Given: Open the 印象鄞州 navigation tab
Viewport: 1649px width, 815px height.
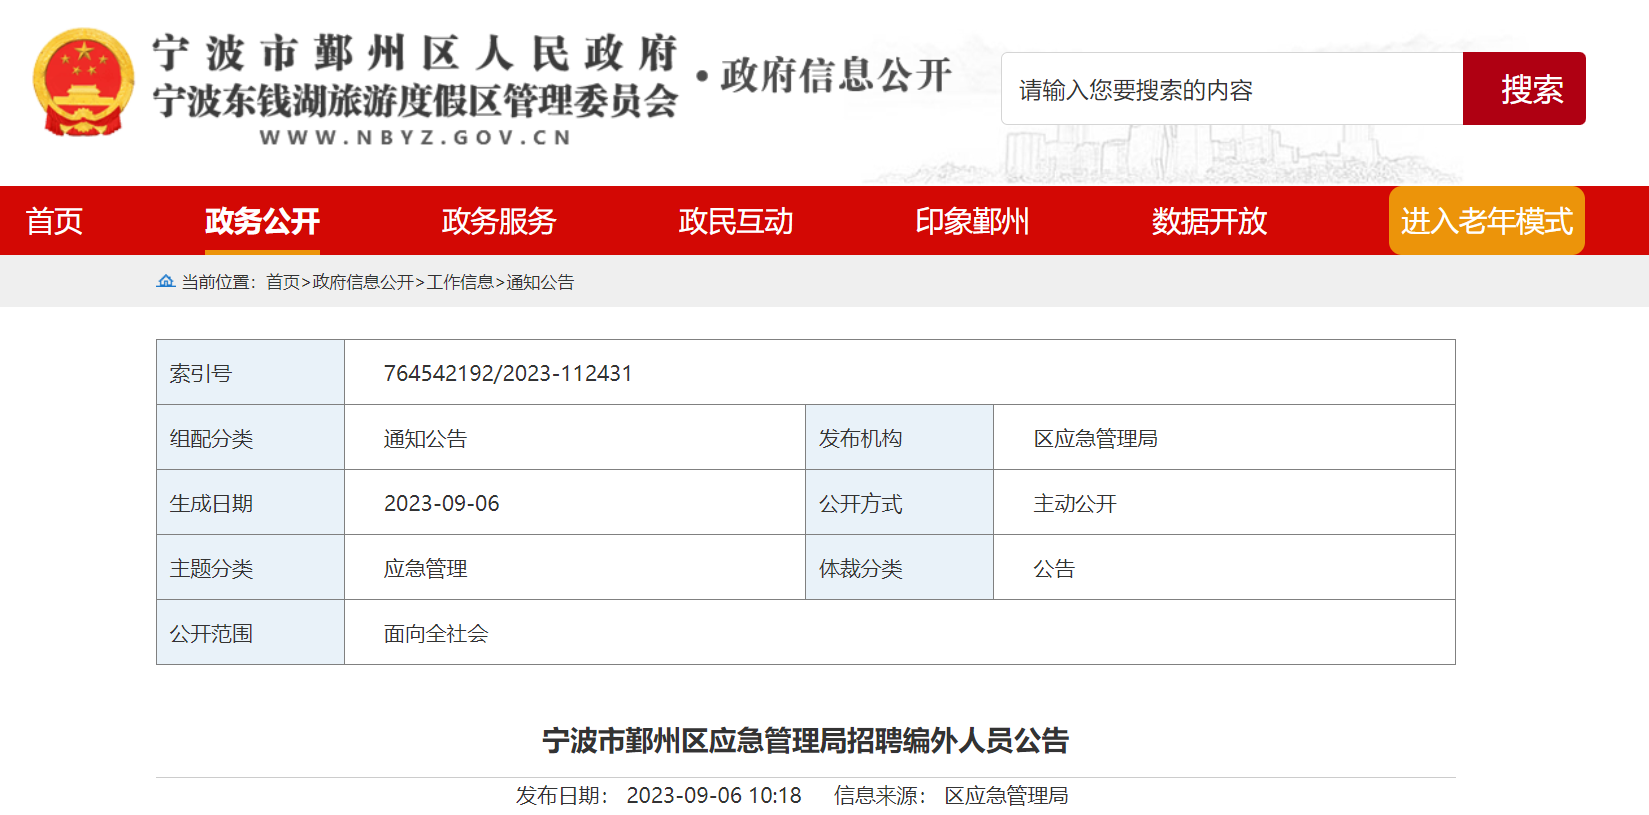Looking at the screenshot, I should pyautogui.click(x=973, y=221).
